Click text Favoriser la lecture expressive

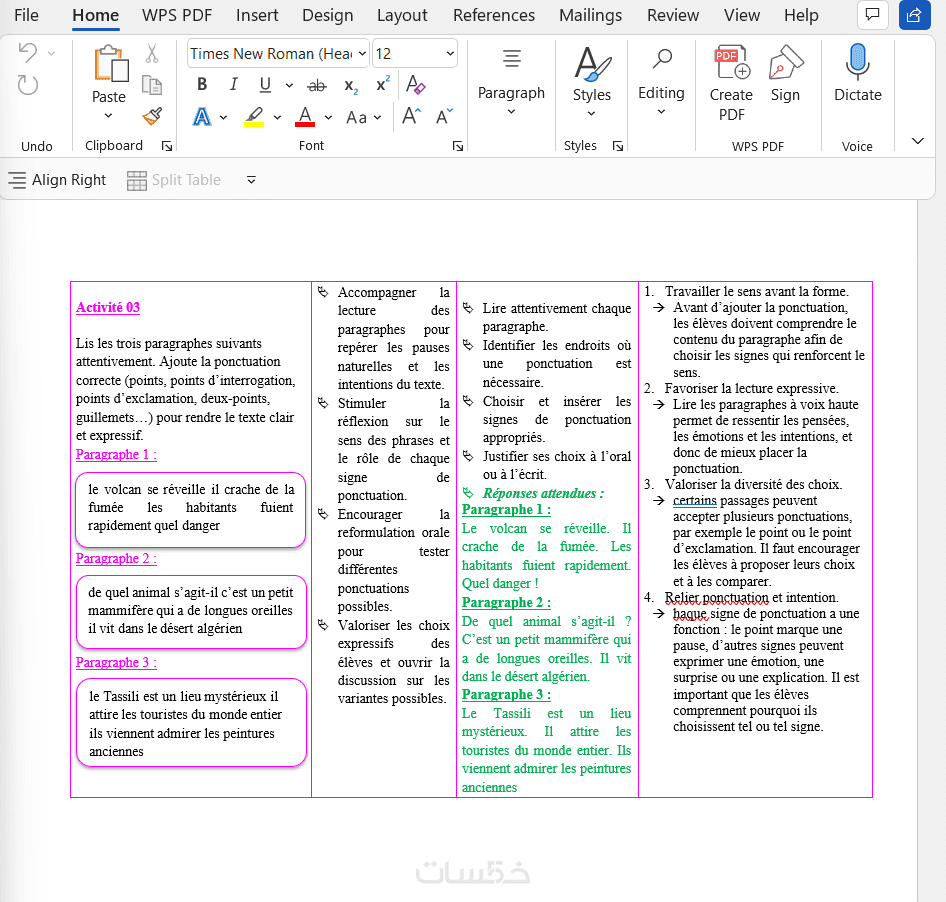pos(752,389)
